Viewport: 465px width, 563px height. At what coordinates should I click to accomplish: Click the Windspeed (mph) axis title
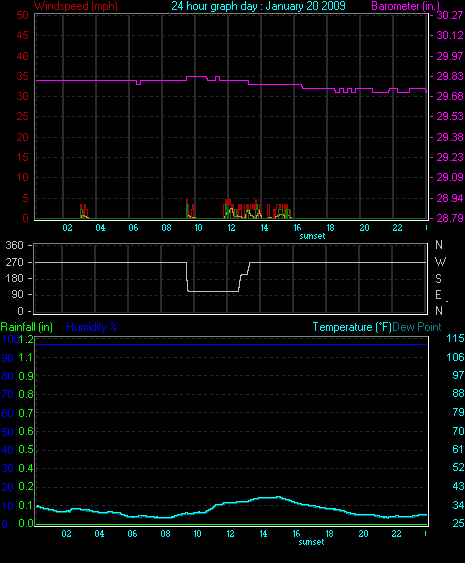(x=76, y=6)
